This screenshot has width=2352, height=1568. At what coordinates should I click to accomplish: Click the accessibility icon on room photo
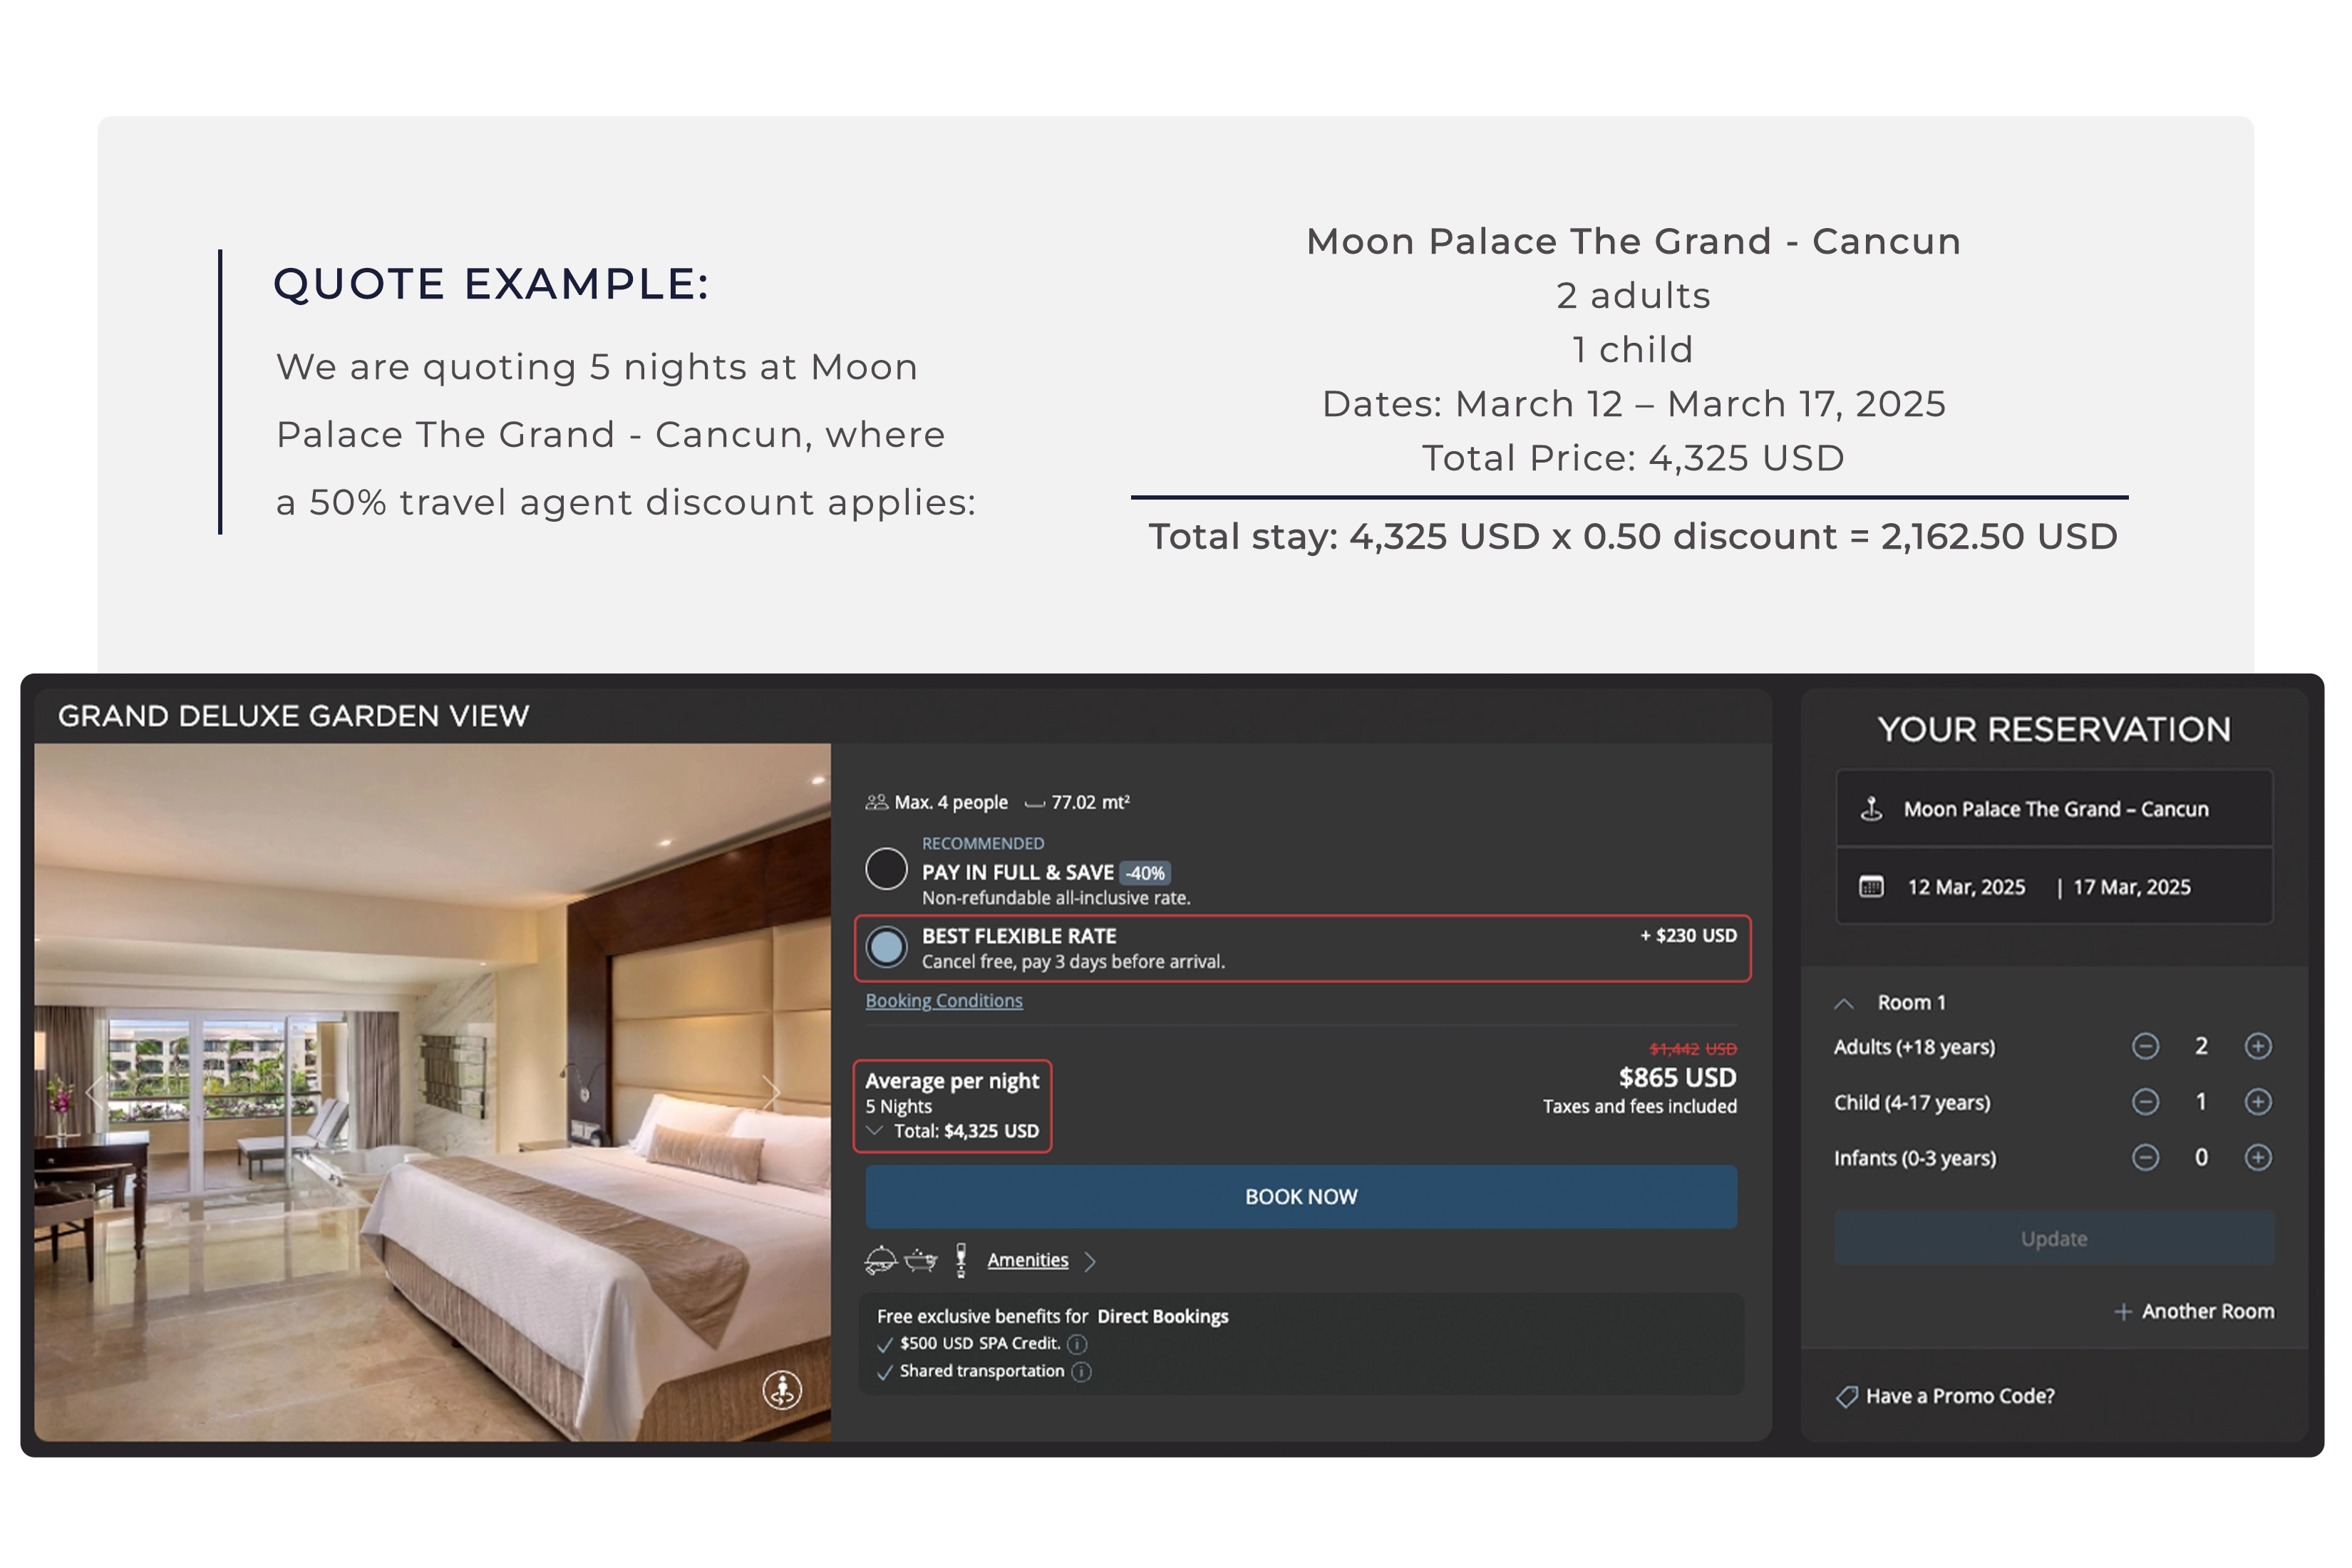tap(782, 1389)
